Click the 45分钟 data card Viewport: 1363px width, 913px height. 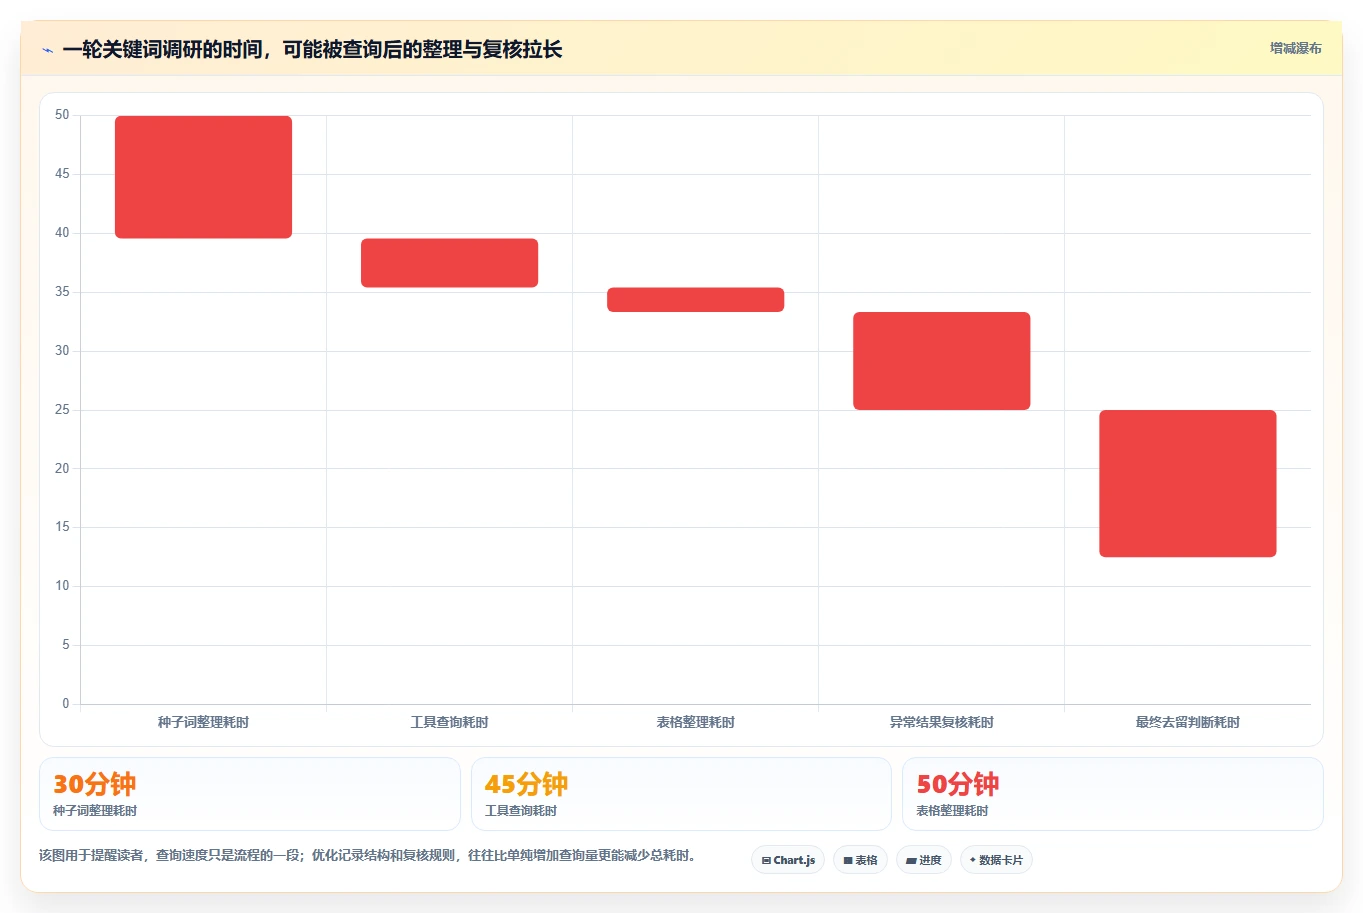click(x=681, y=794)
